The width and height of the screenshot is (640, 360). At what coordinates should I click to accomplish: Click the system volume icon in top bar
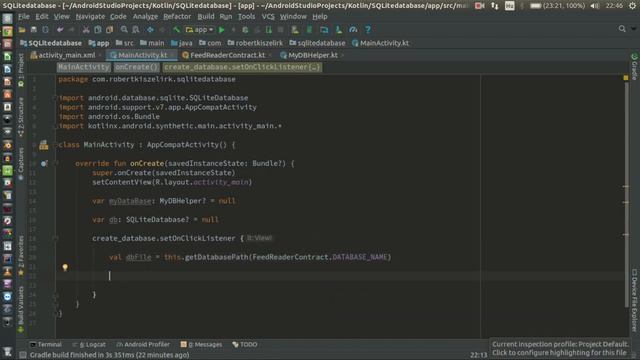595,6
